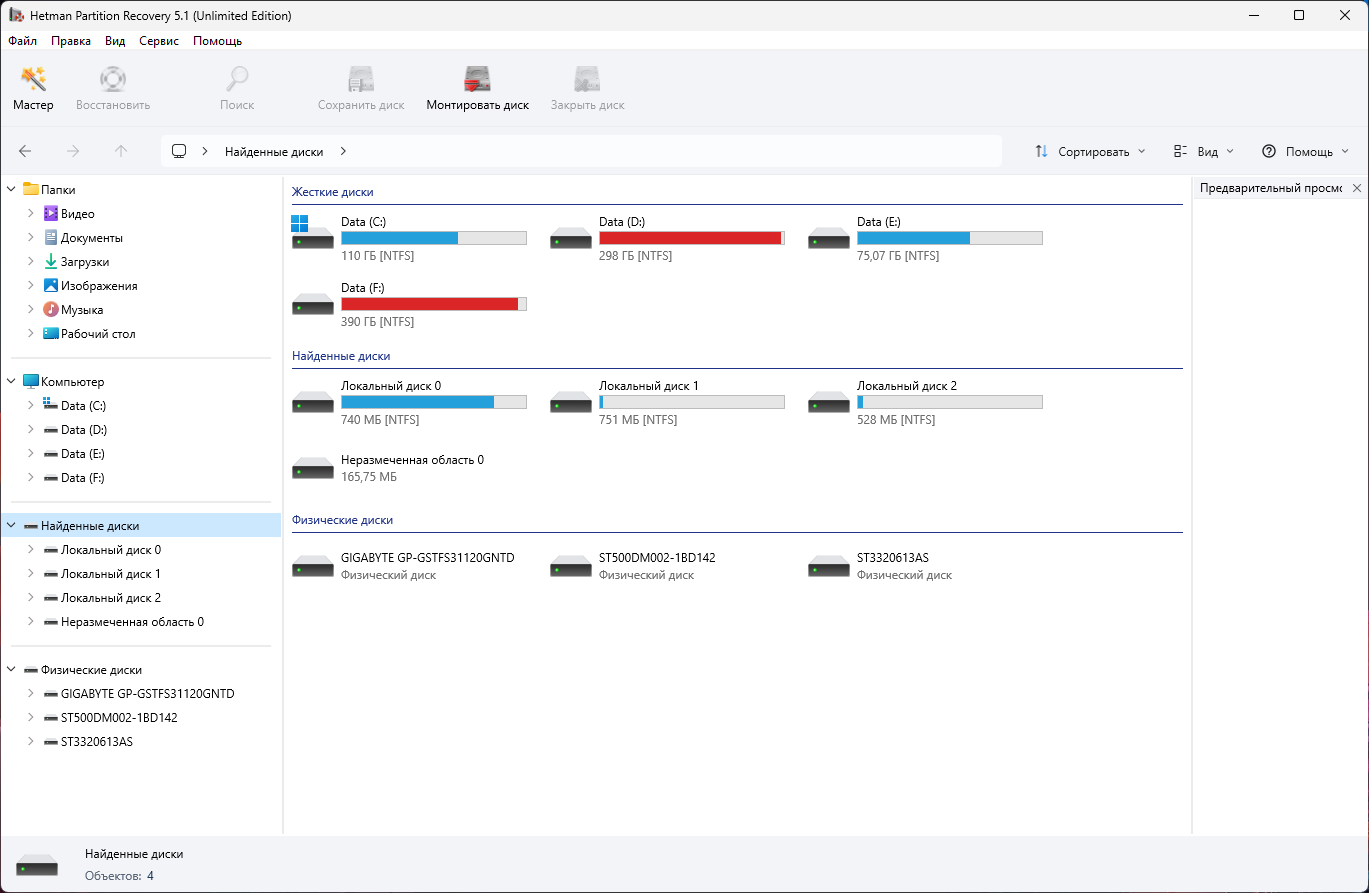Expand the Документы folder node
Screen dimensions: 1369x893
click(31, 237)
